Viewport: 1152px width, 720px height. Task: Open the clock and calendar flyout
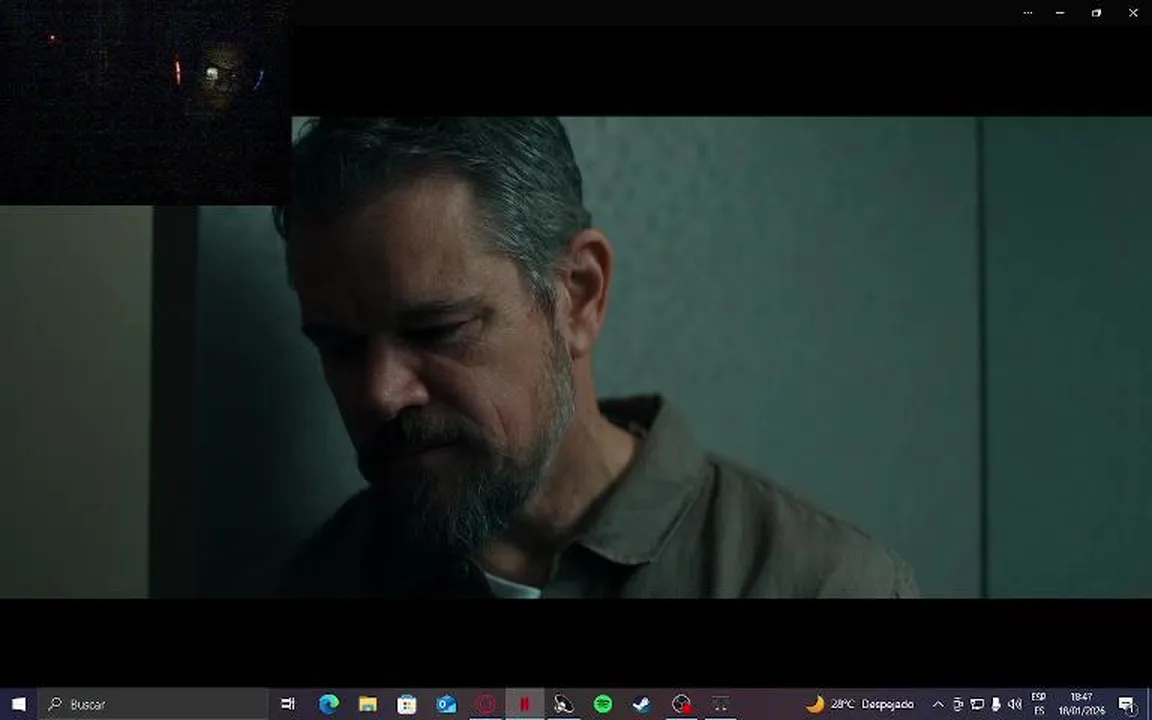coord(1081,704)
